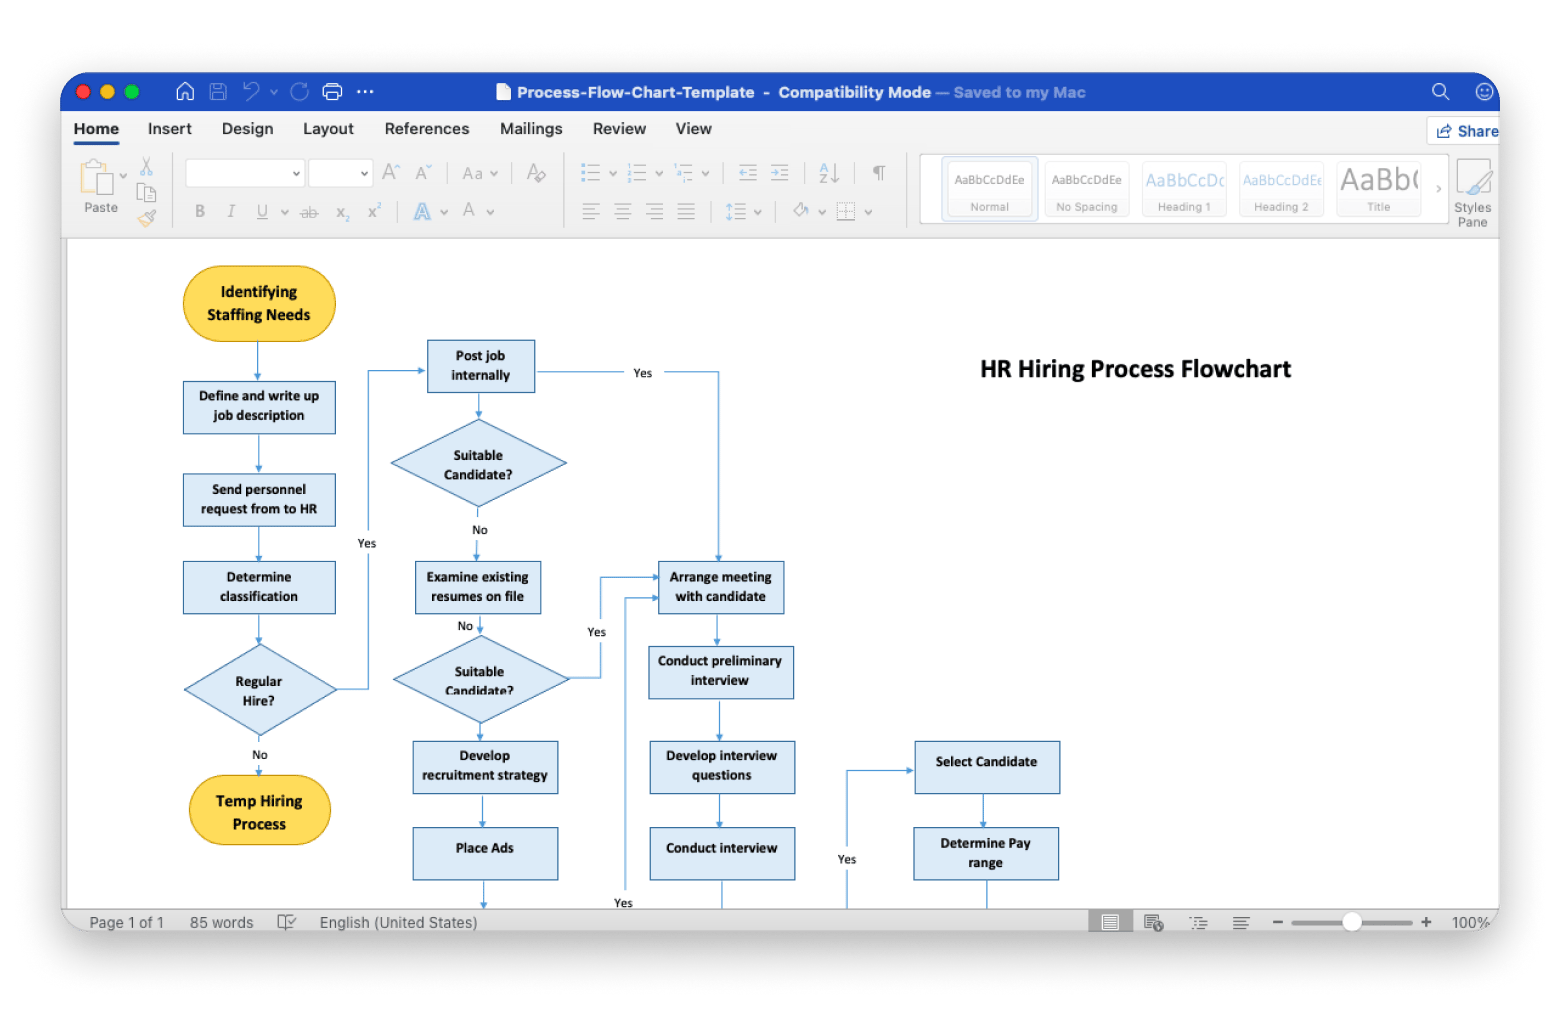This screenshot has height=1012, width=1560.
Task: Apply the Heading 1 style
Action: point(1184,189)
